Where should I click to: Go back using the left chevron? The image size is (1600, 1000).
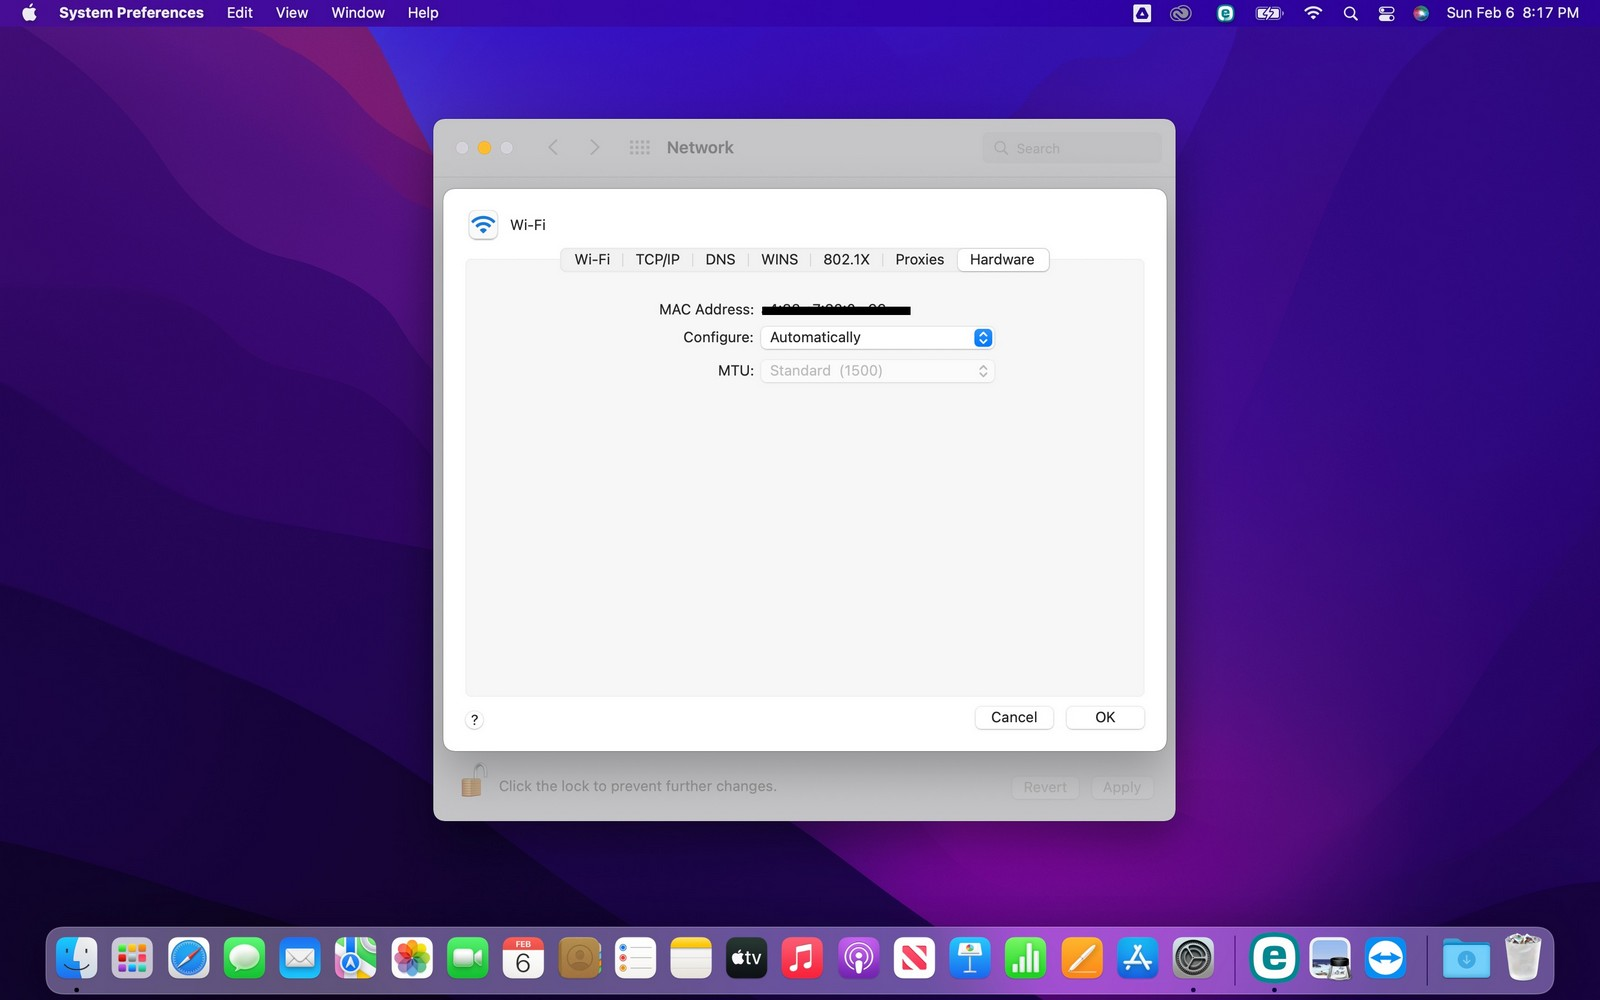[x=553, y=148]
